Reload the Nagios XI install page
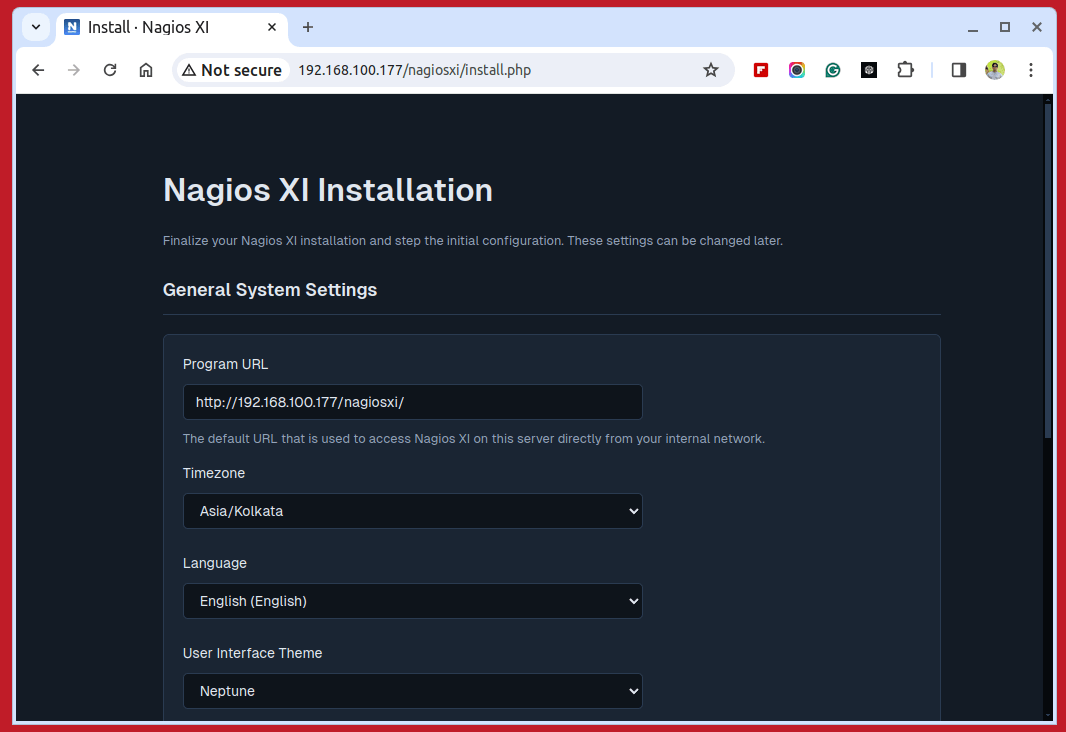 [x=110, y=70]
